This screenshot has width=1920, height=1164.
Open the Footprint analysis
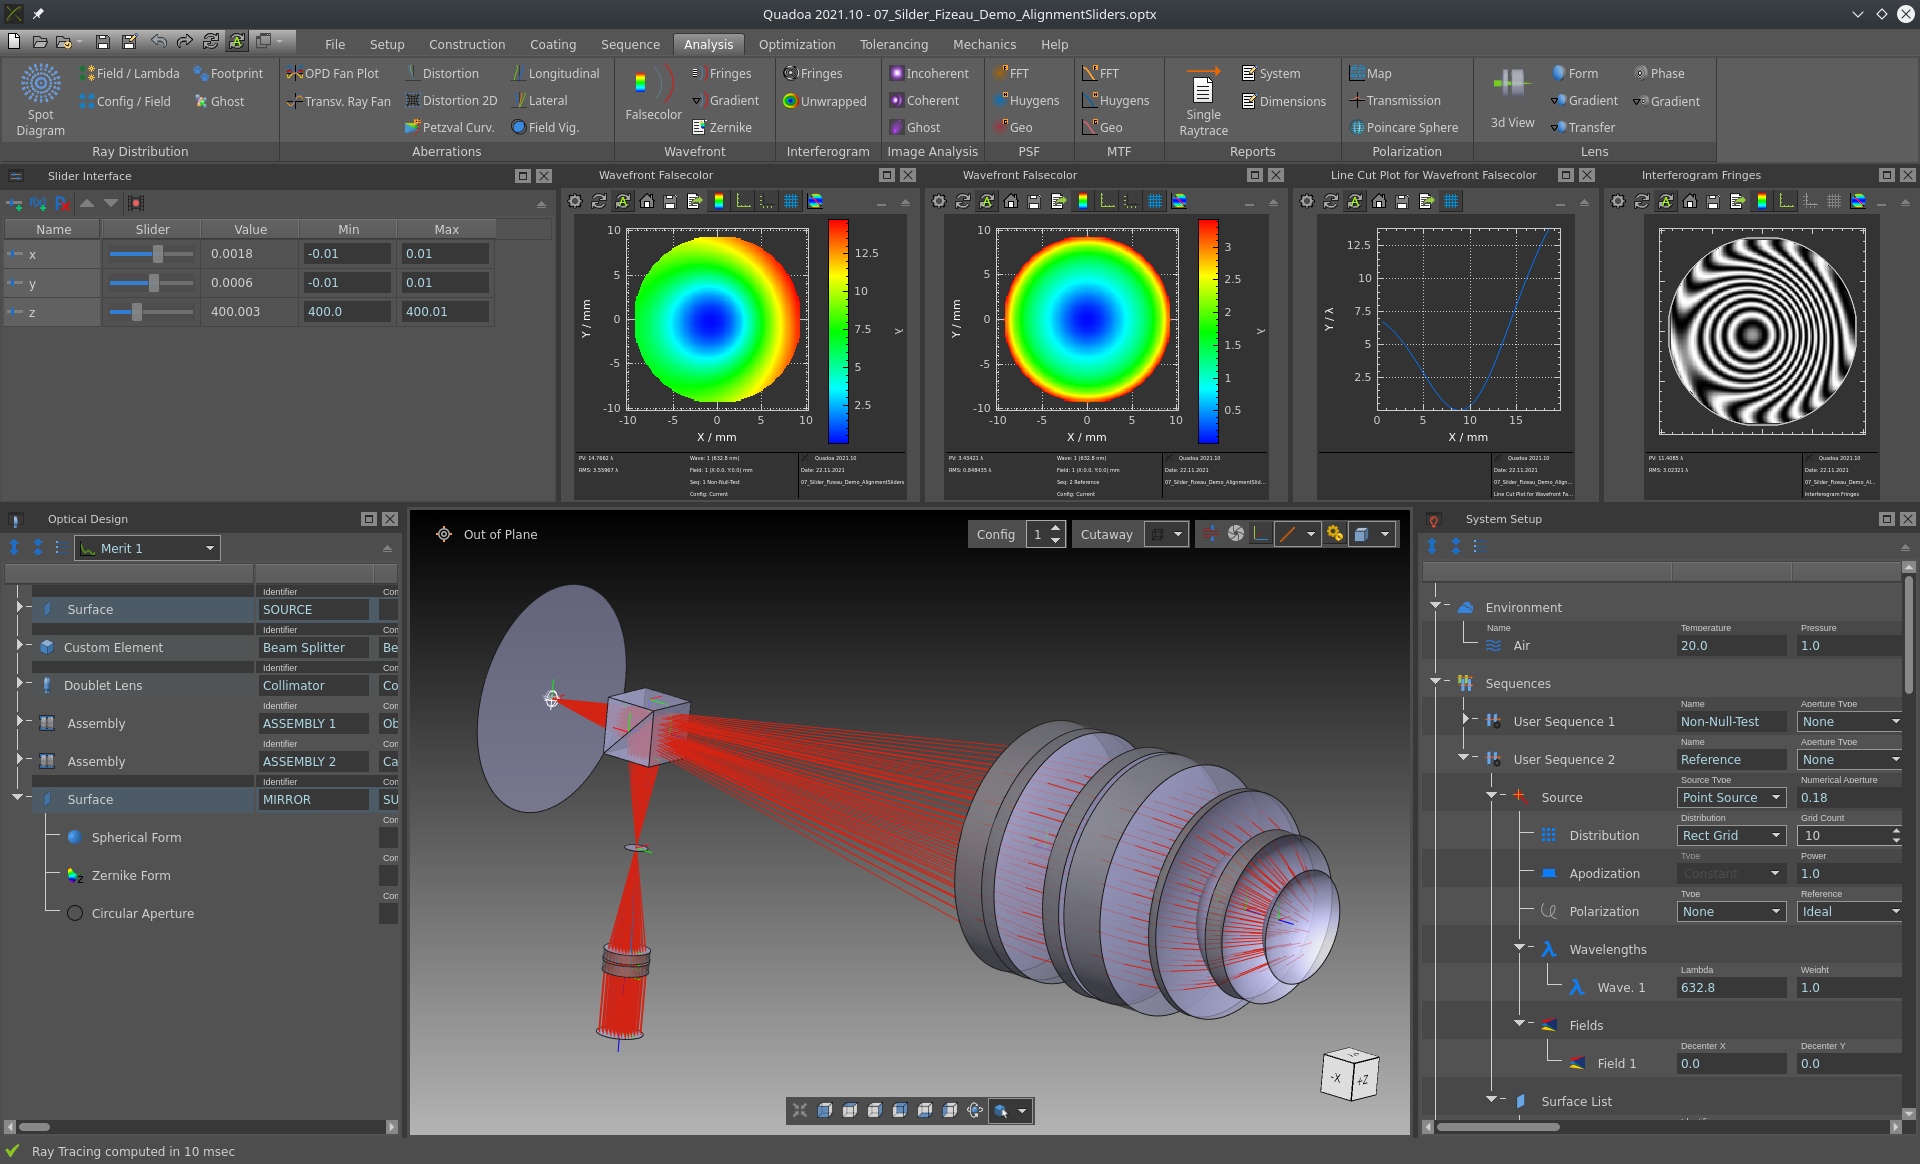tap(228, 73)
